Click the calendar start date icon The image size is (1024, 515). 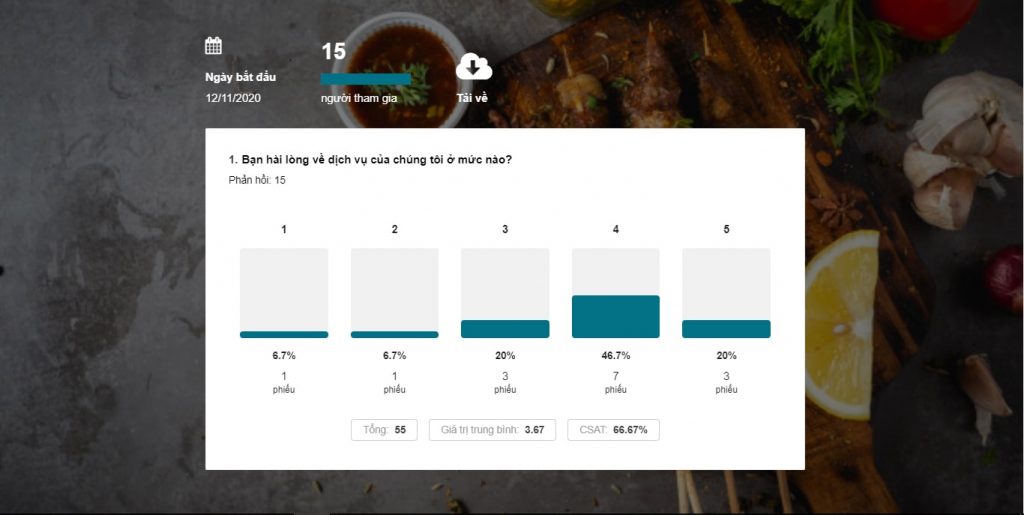(213, 46)
